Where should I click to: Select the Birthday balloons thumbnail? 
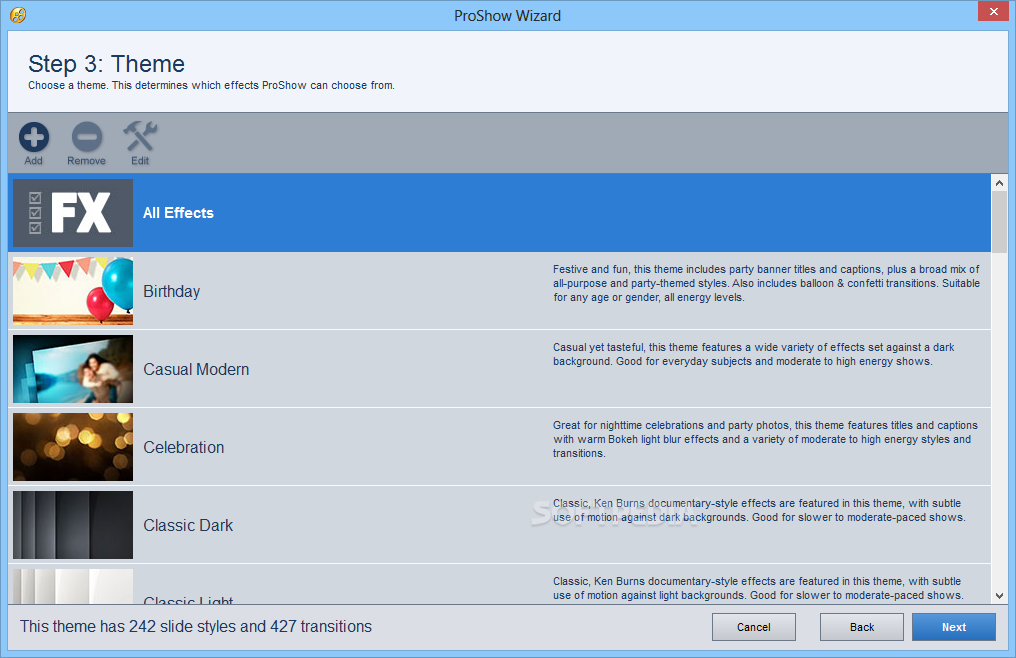(x=73, y=291)
